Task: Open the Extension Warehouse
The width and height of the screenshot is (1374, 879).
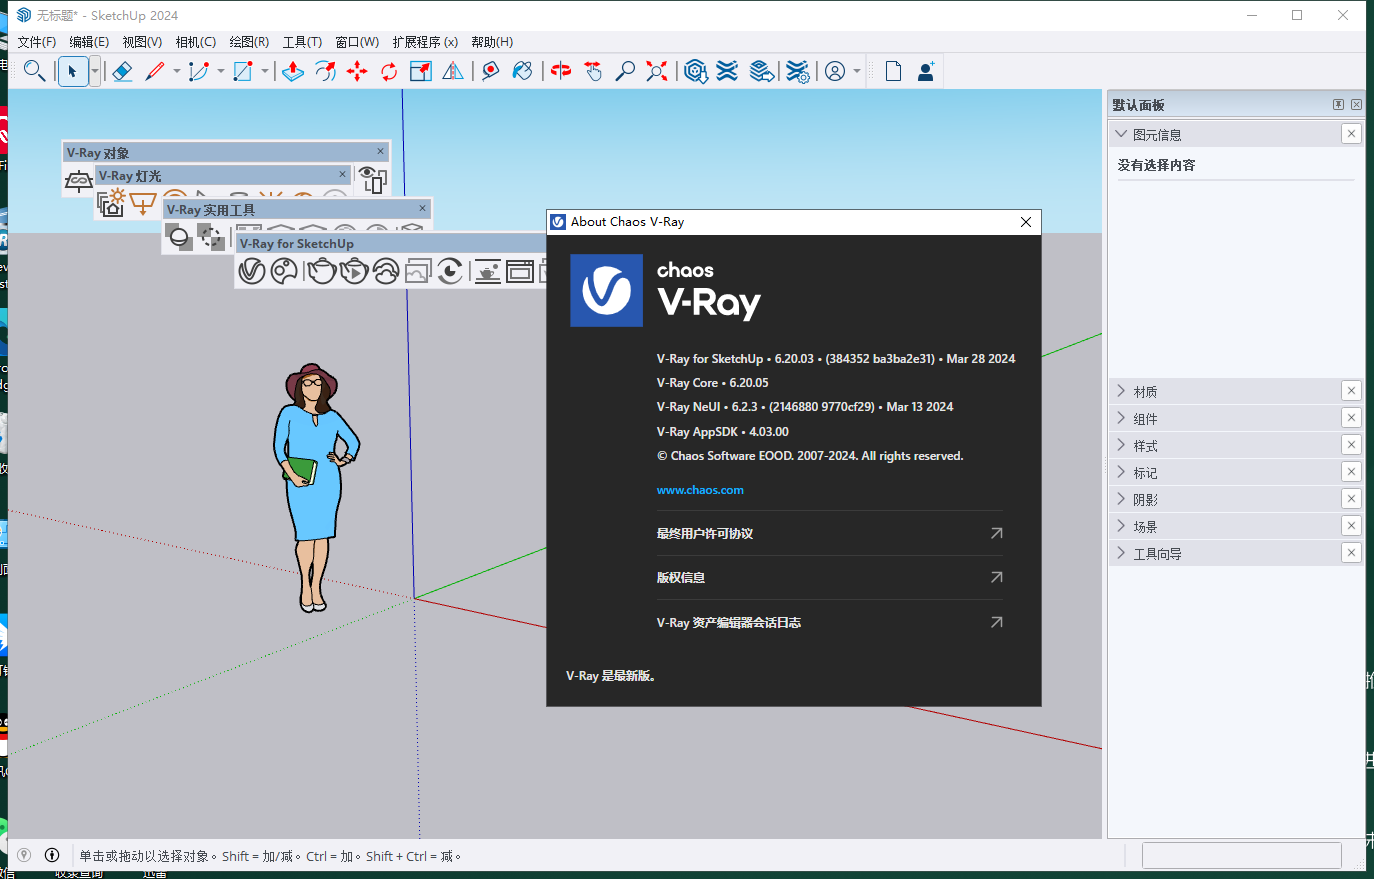Action: [728, 71]
